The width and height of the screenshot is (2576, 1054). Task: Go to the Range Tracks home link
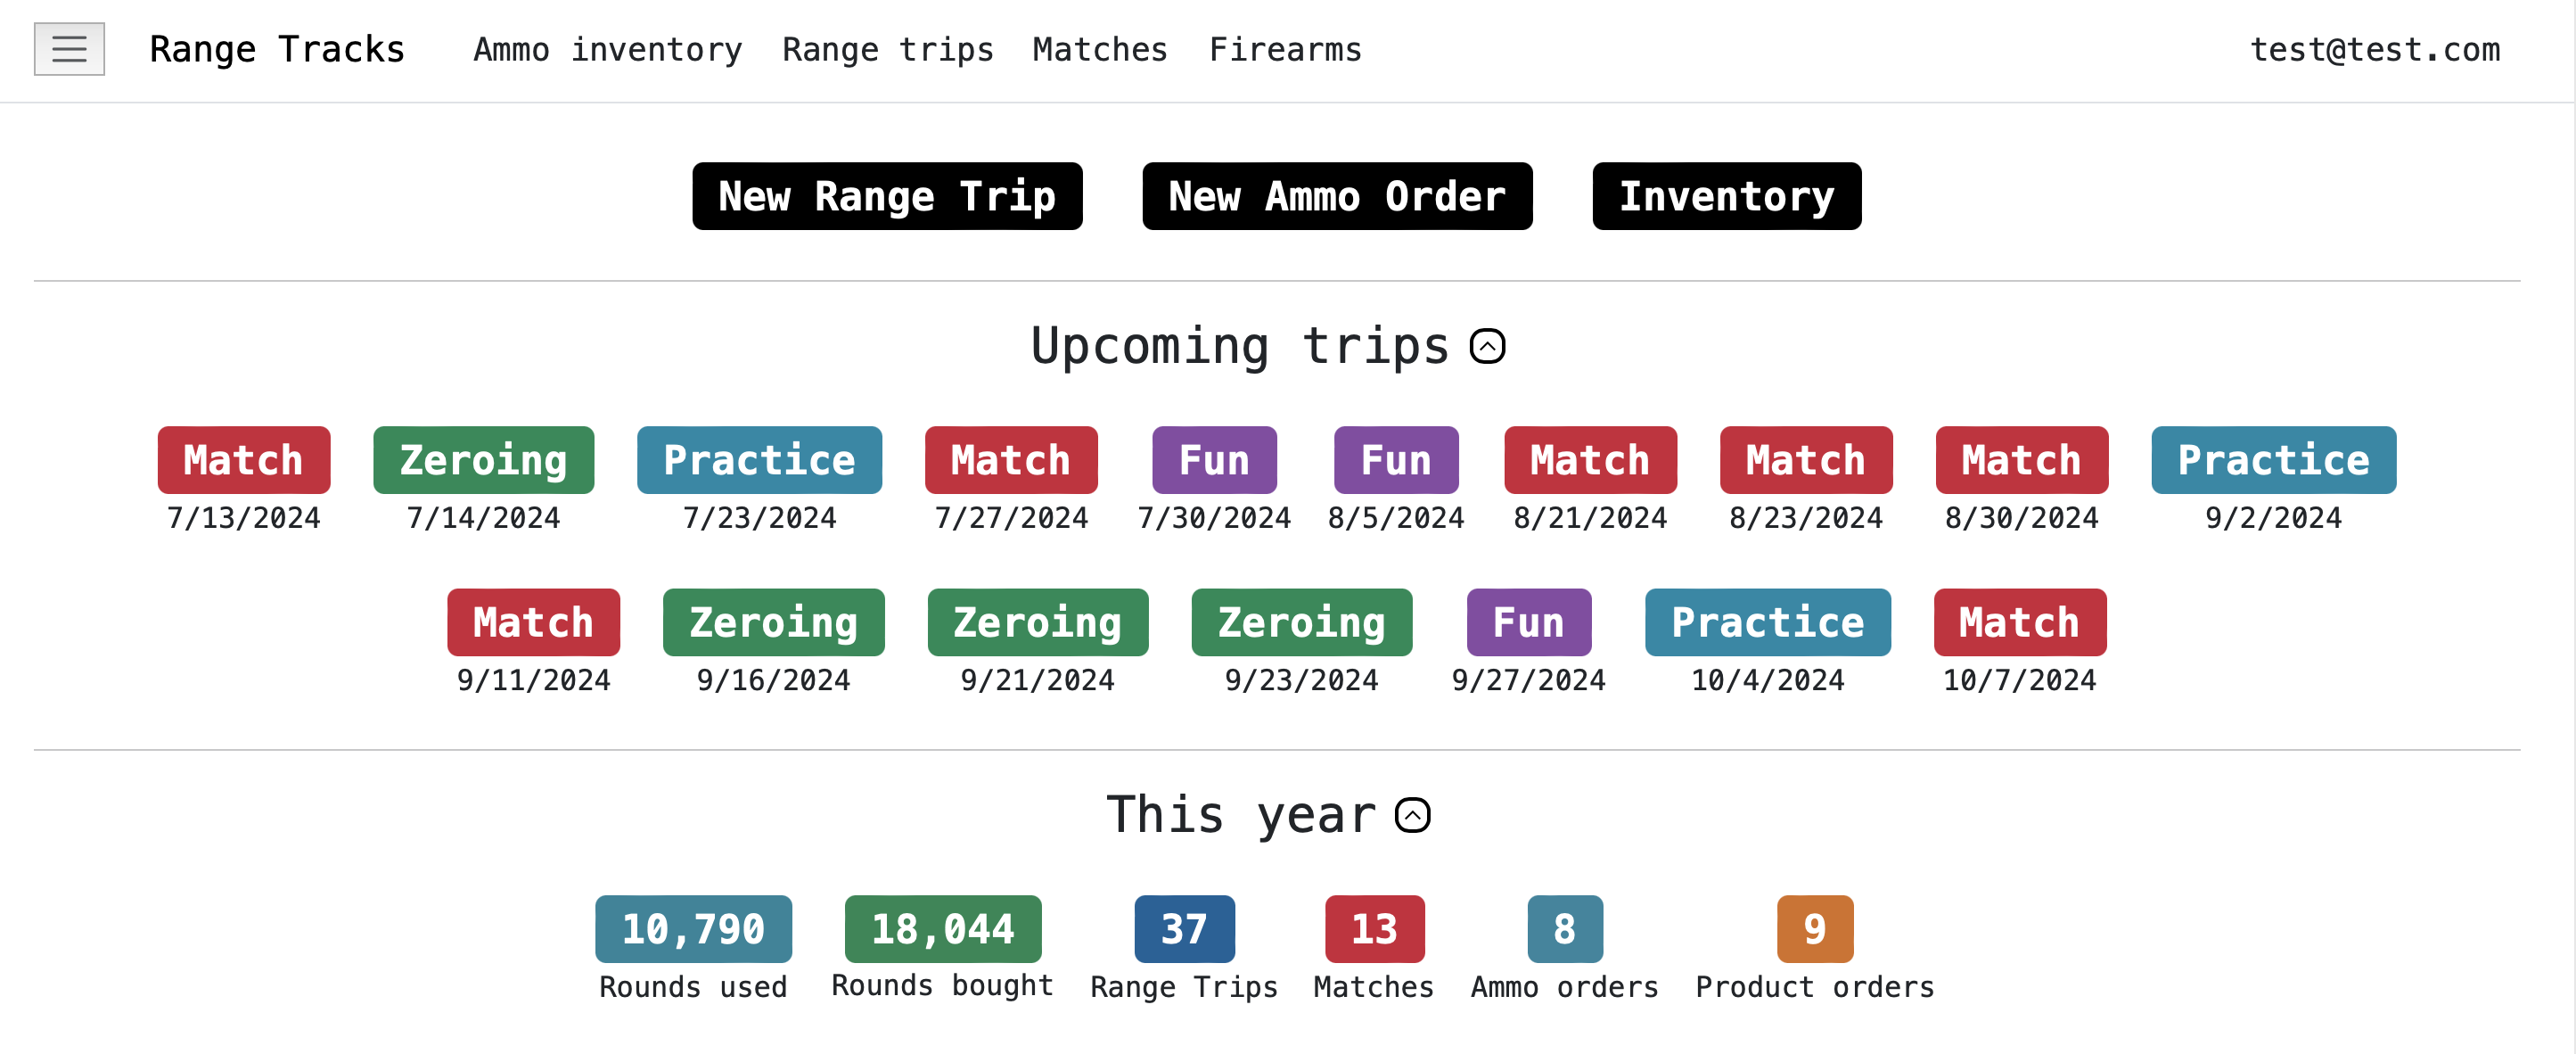tap(277, 49)
